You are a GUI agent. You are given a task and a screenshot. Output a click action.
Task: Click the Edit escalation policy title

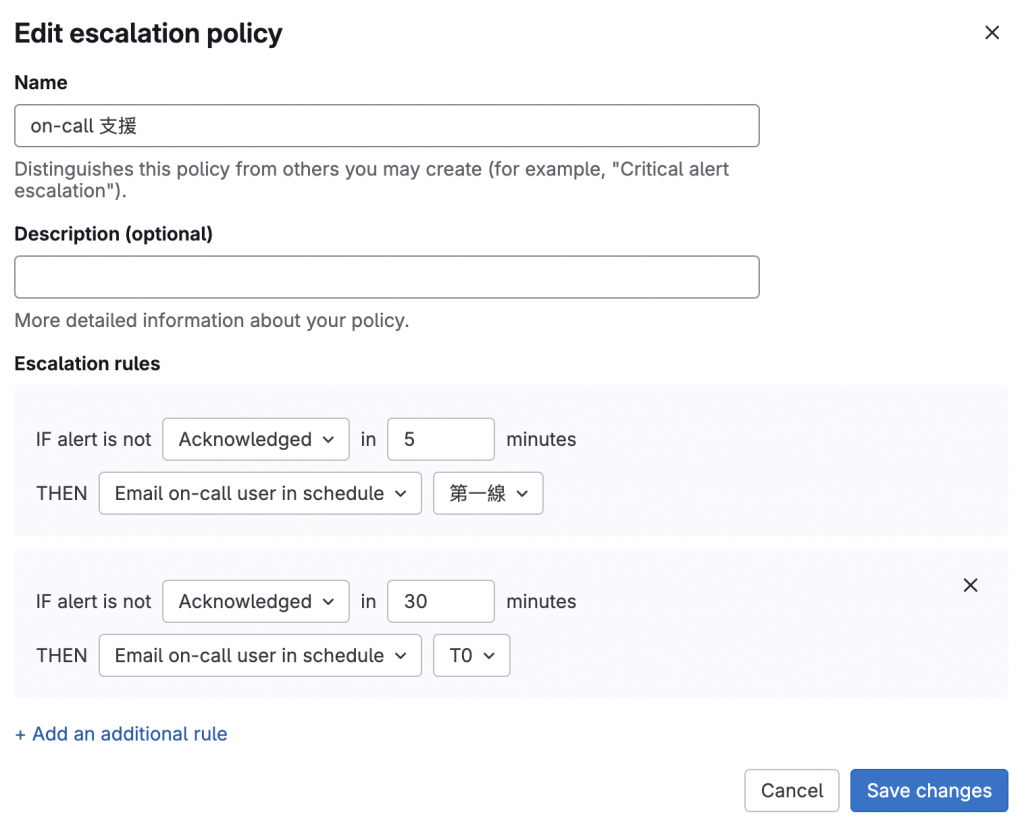(x=148, y=33)
